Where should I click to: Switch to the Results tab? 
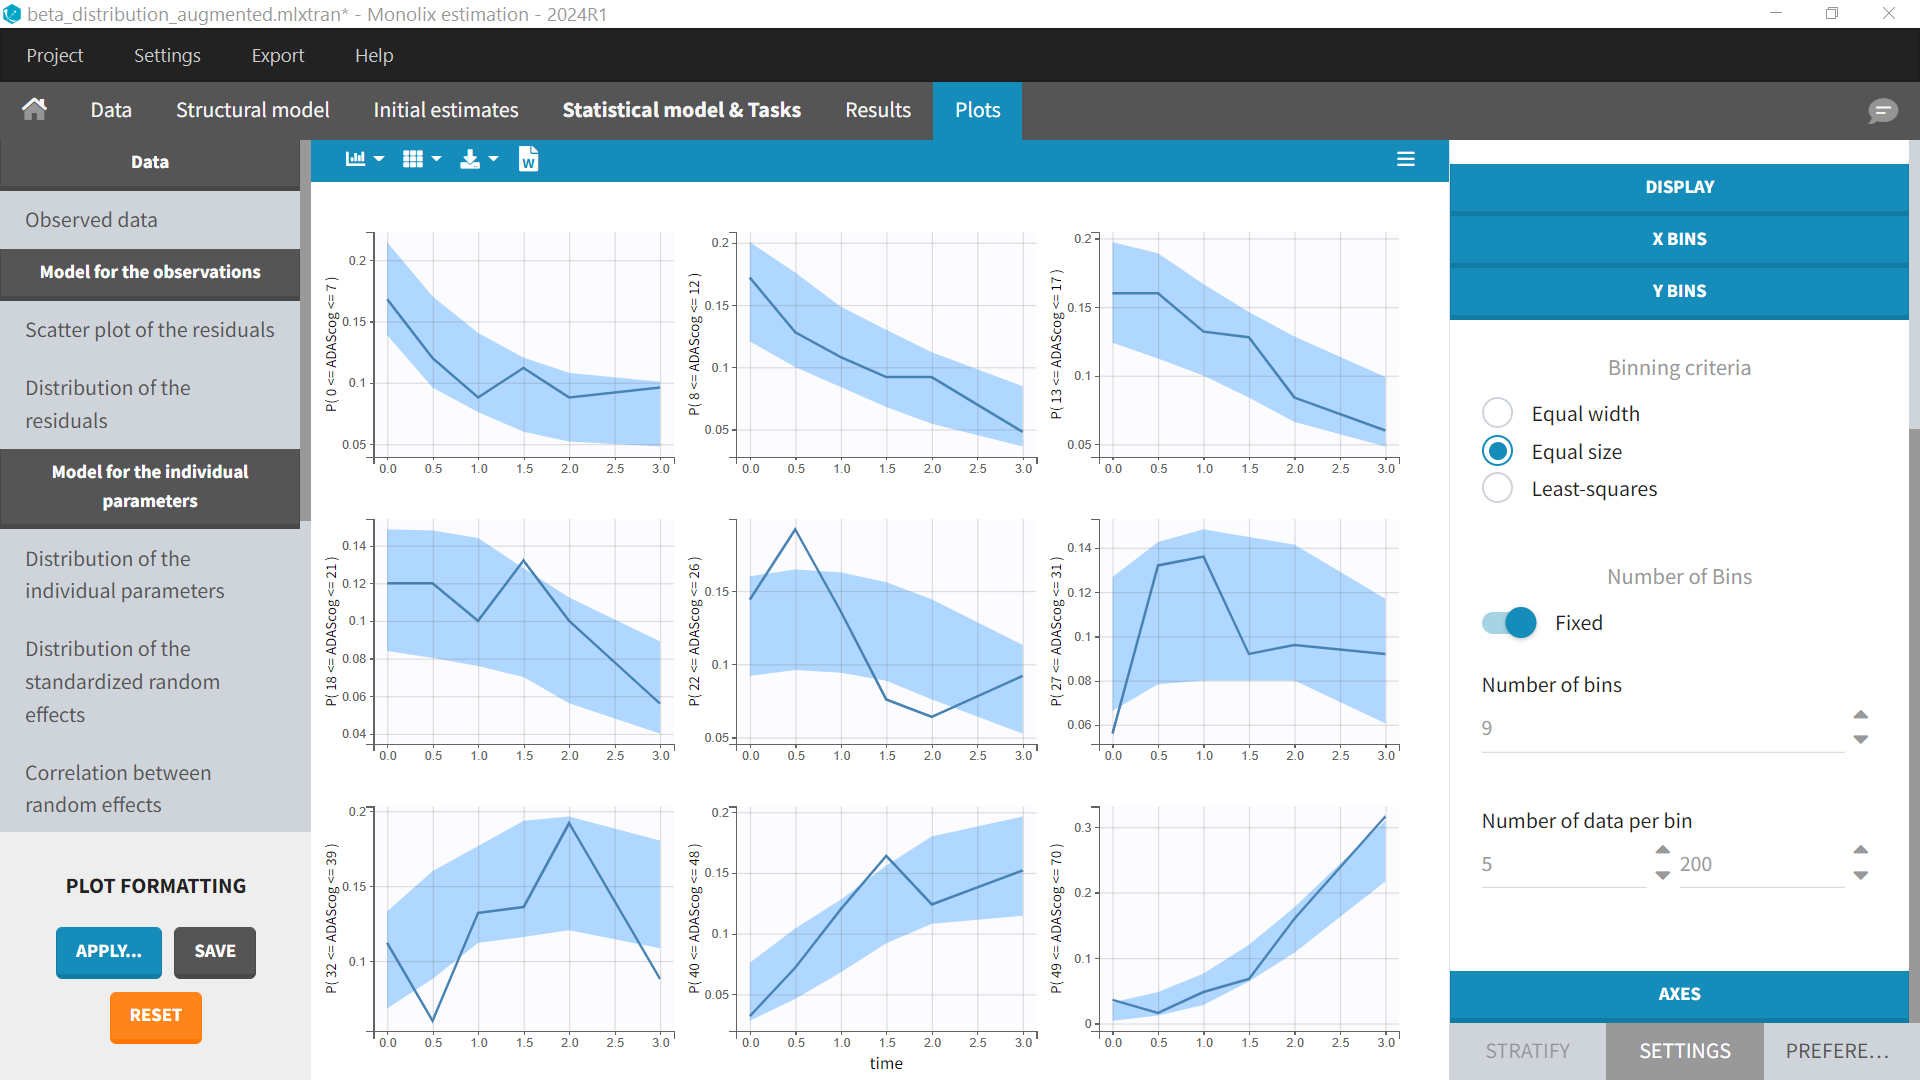pyautogui.click(x=877, y=110)
